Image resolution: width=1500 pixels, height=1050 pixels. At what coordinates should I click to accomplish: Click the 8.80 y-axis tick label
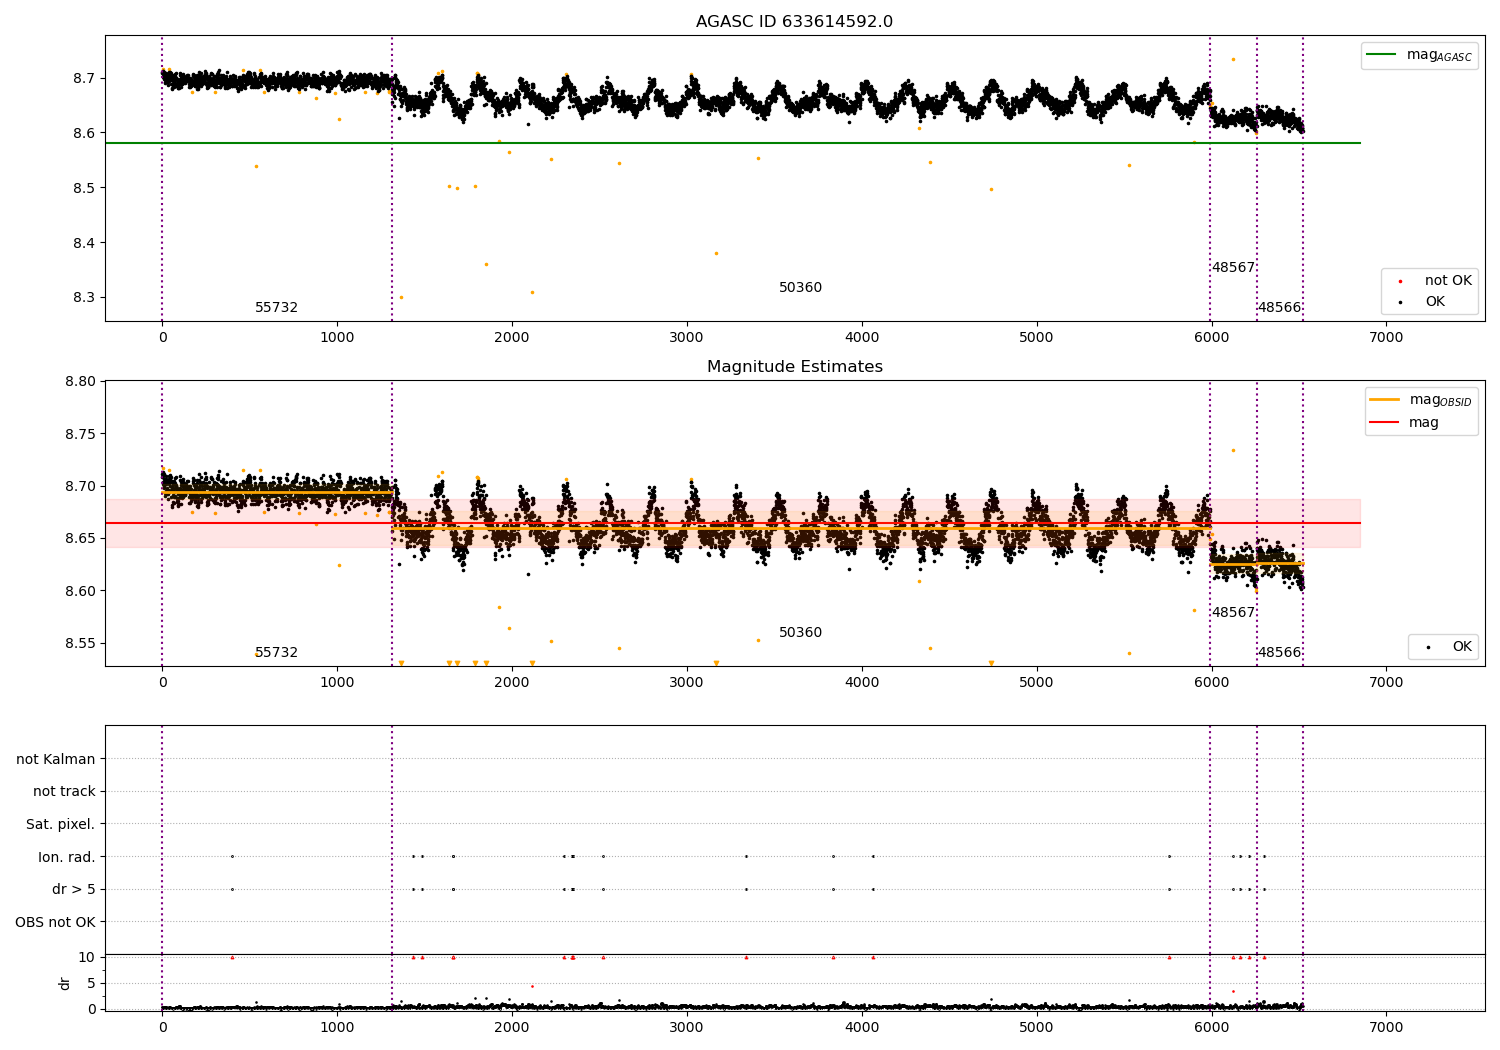tap(80, 382)
